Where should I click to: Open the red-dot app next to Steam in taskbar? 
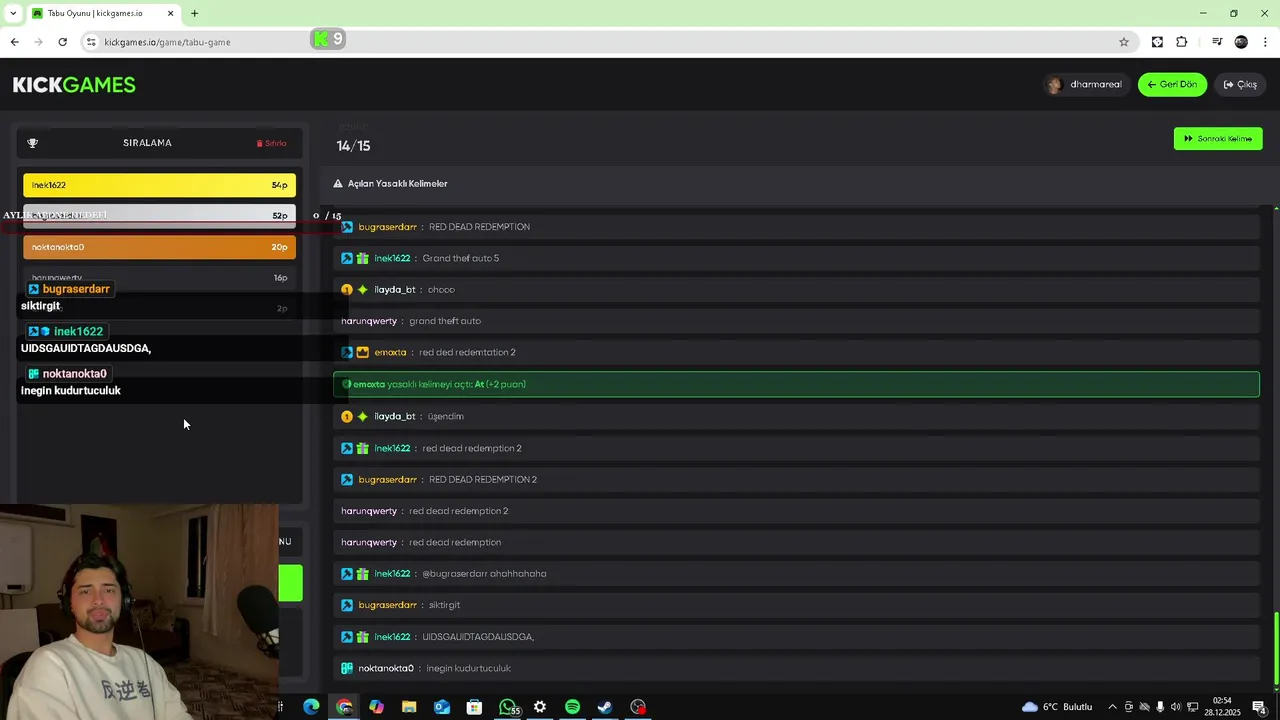coord(638,707)
